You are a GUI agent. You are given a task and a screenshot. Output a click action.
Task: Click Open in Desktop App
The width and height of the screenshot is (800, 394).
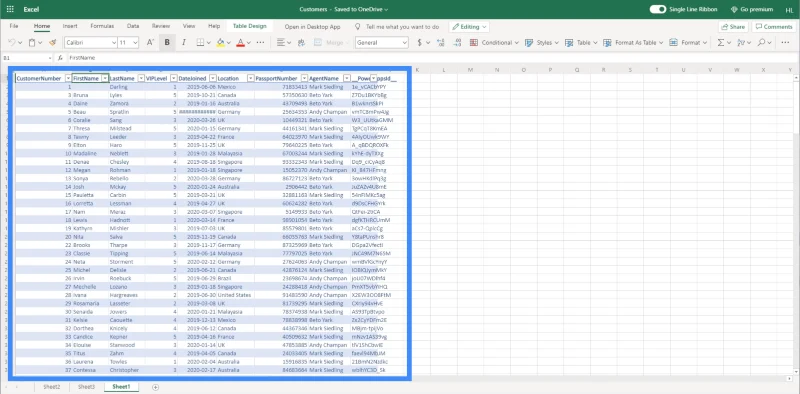pyautogui.click(x=312, y=27)
